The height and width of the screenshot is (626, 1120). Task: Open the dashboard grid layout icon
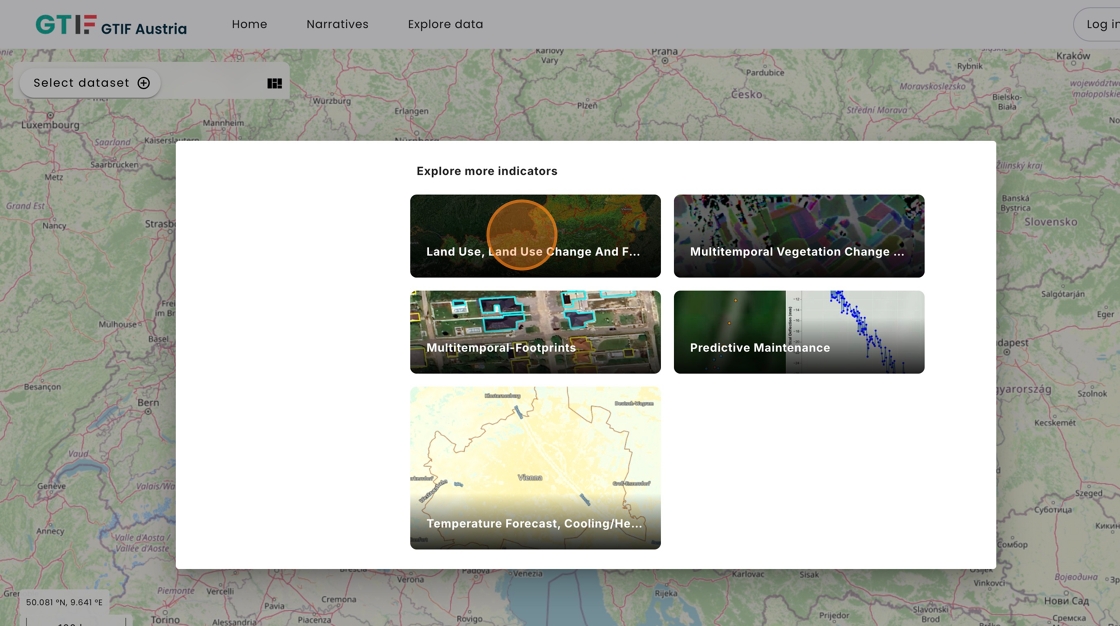[274, 83]
